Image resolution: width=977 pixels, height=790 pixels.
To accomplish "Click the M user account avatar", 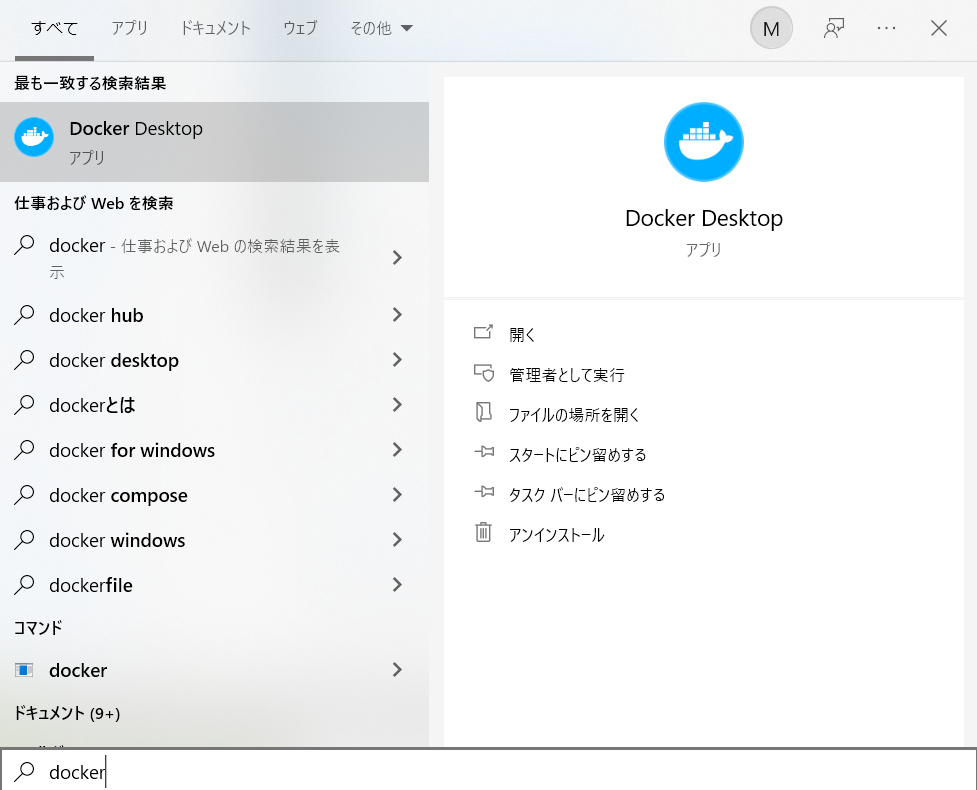I will click(771, 29).
